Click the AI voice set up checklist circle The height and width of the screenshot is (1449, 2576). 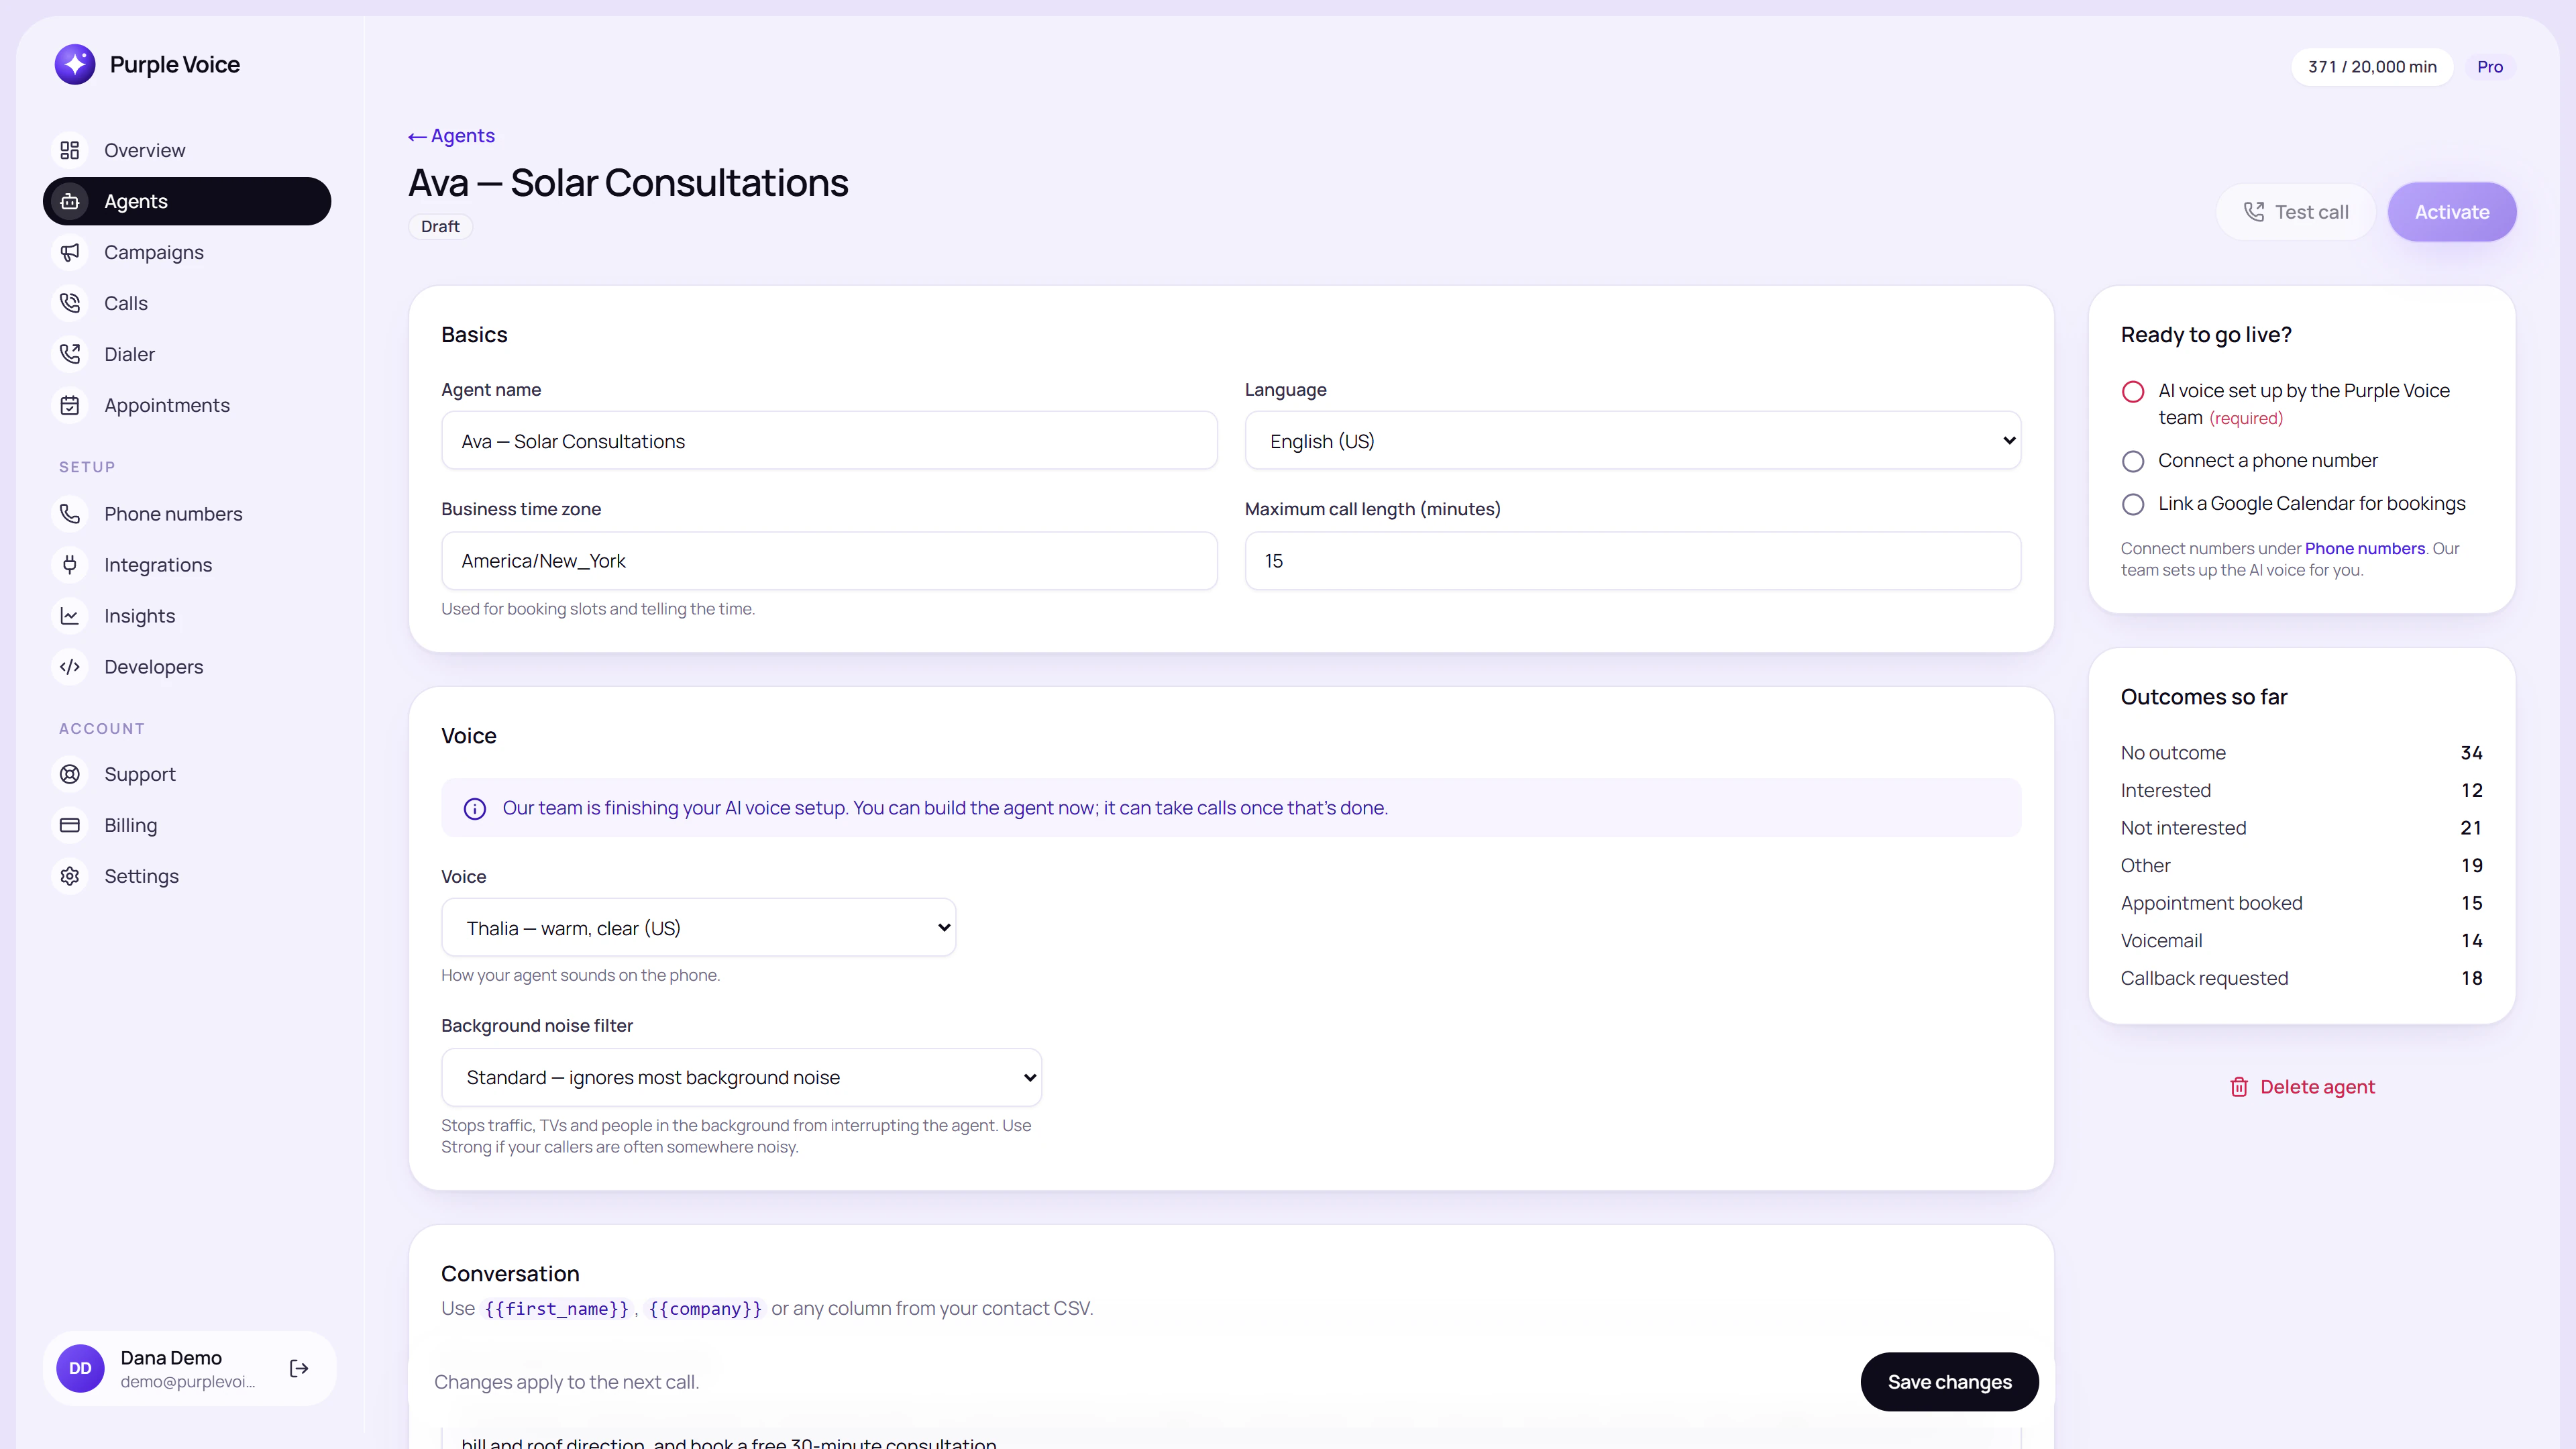click(x=2133, y=391)
